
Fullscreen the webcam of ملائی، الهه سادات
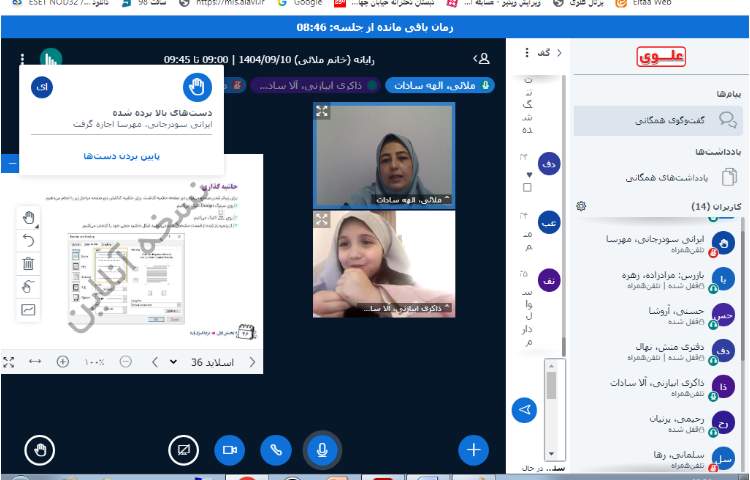[322, 111]
